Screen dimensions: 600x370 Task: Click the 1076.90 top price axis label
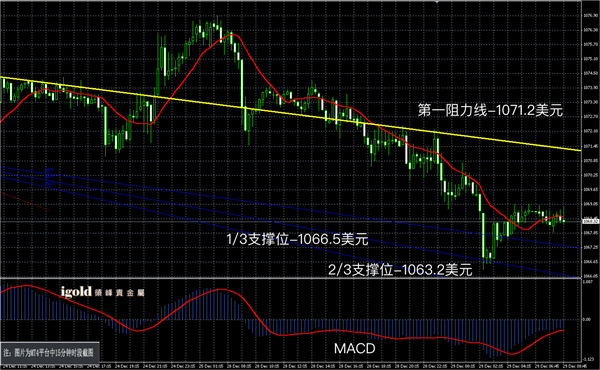pyautogui.click(x=590, y=16)
